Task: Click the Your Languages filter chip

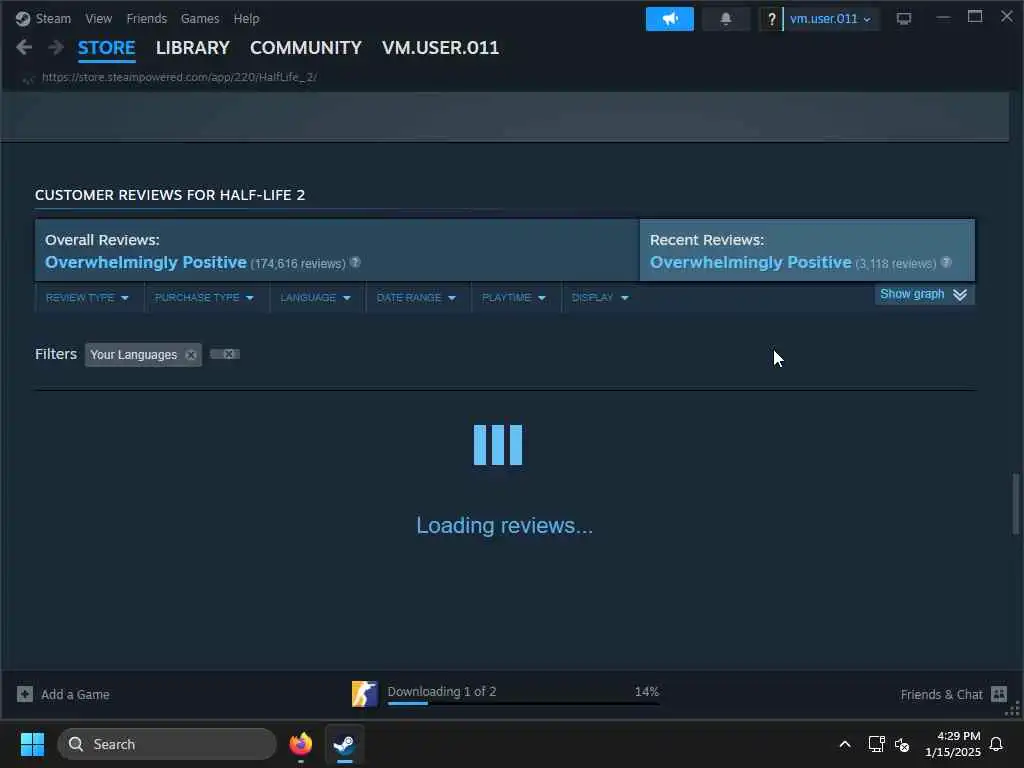Action: [x=143, y=355]
